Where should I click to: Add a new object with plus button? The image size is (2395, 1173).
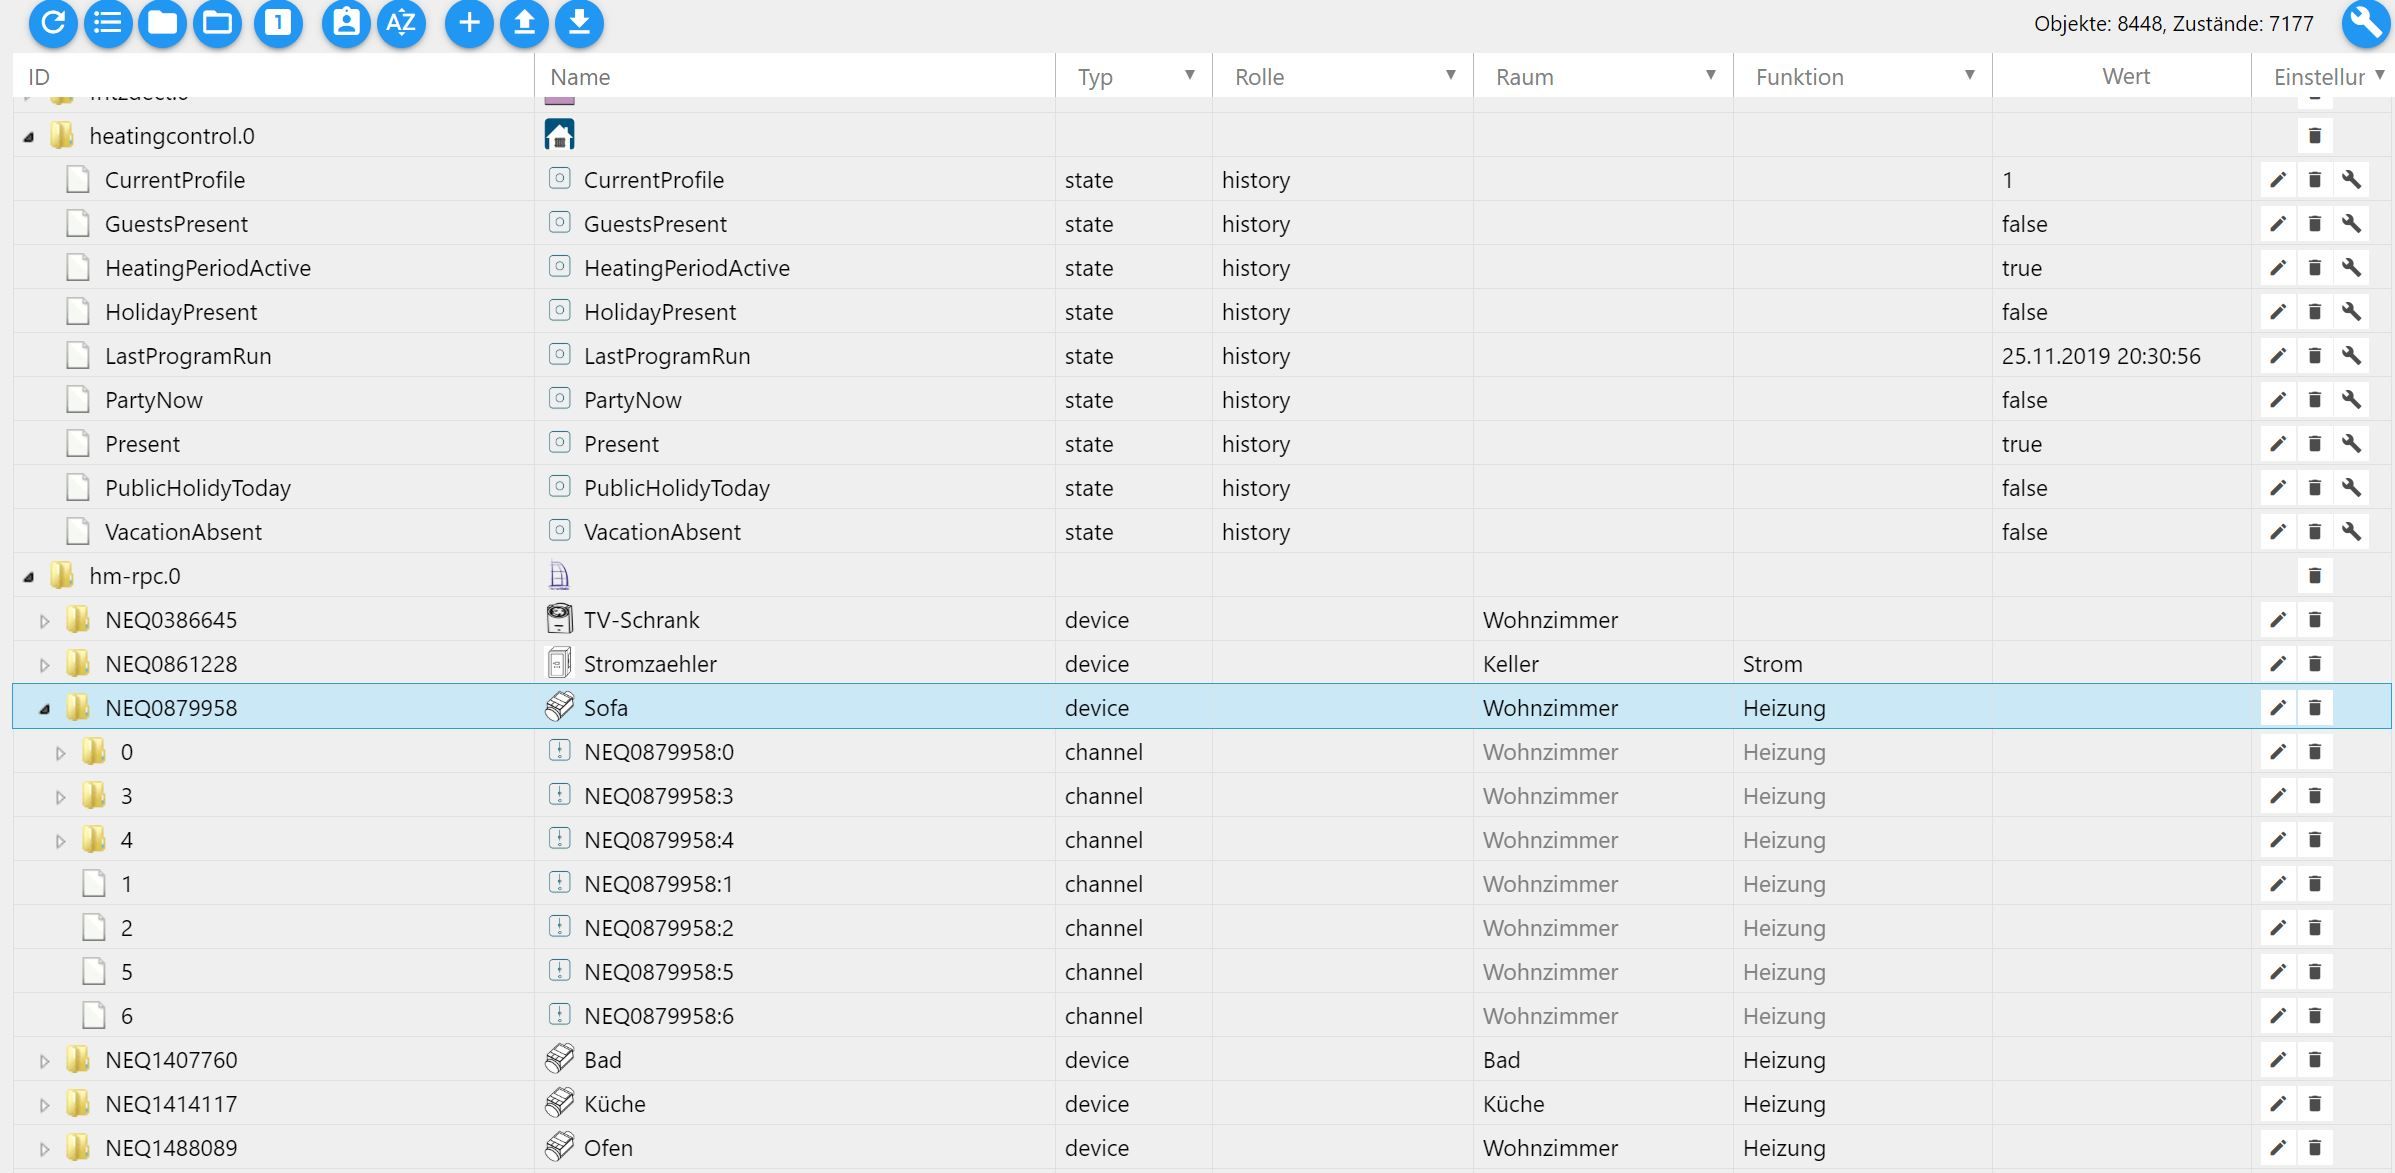coord(469,23)
